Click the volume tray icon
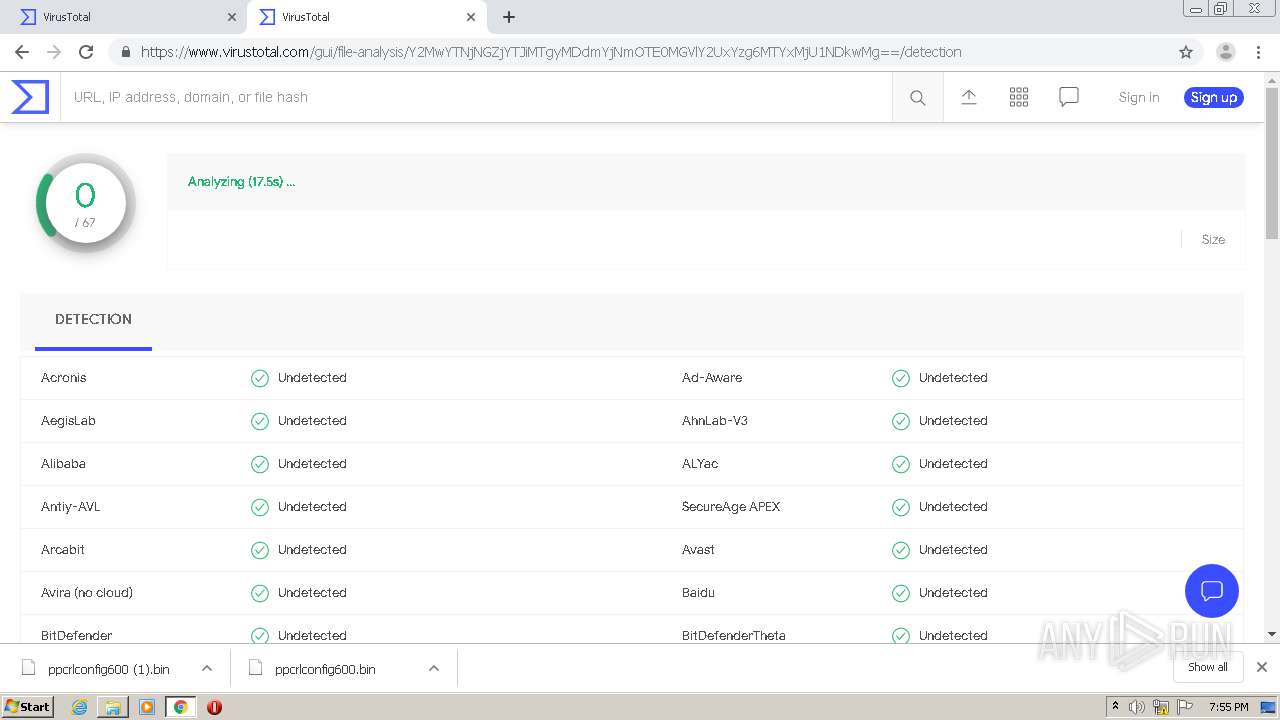Image resolution: width=1280 pixels, height=720 pixels. (1137, 707)
